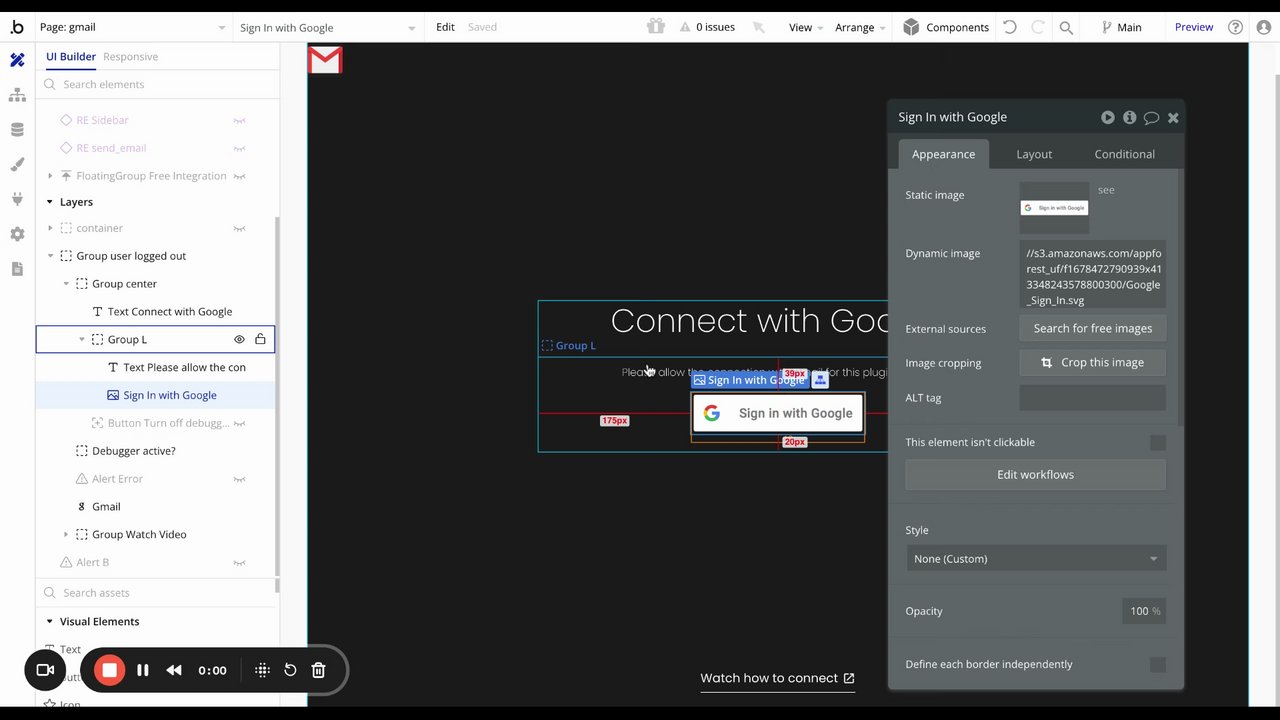This screenshot has width=1280, height=720.
Task: Click the info icon in property editor header
Action: click(1129, 117)
